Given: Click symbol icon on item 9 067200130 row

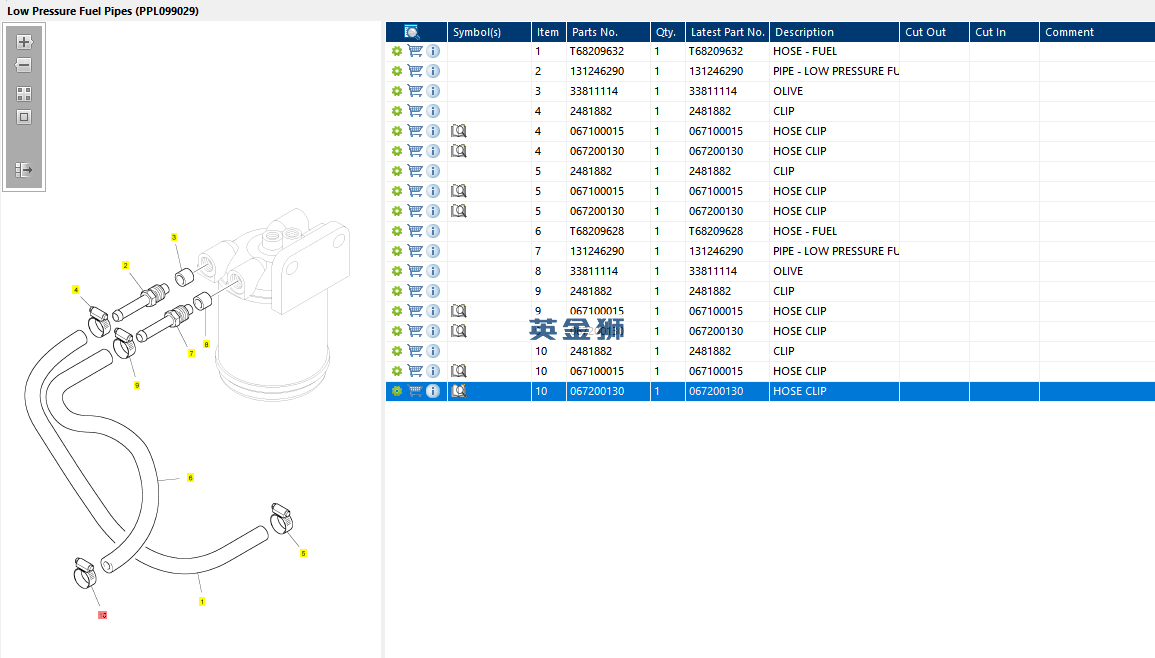Looking at the screenshot, I should pyautogui.click(x=459, y=331).
